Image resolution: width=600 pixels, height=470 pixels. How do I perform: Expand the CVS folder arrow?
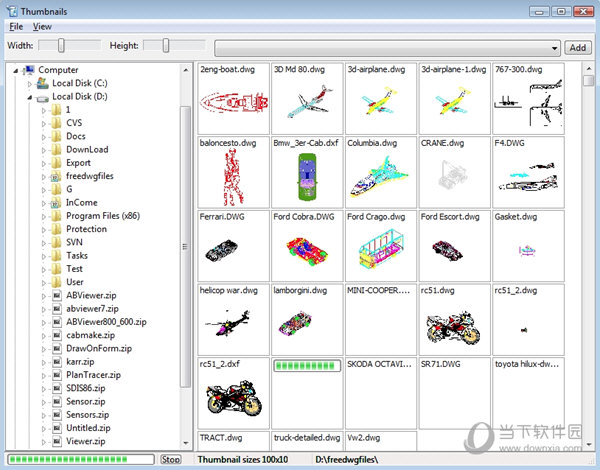pos(44,124)
